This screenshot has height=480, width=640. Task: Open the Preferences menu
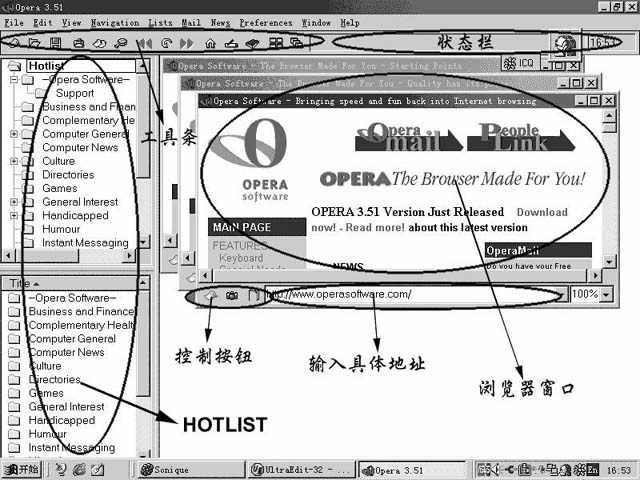[266, 23]
